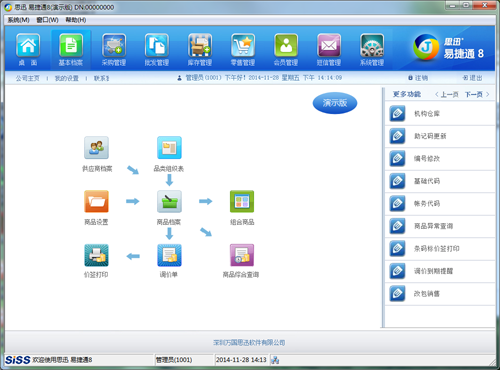Viewport: 500px width, 370px height.
Task: Open the 窗口(W) menu
Action: [x=47, y=20]
